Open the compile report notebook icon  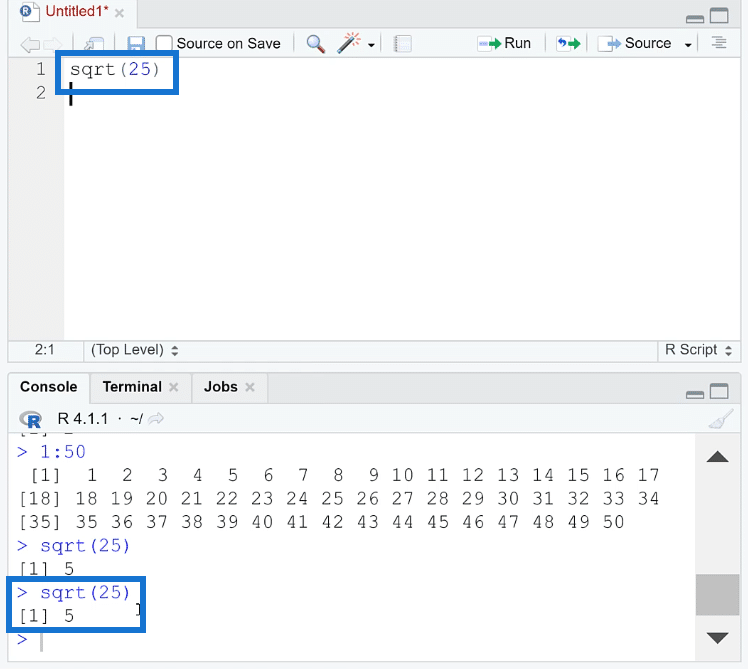click(x=402, y=44)
